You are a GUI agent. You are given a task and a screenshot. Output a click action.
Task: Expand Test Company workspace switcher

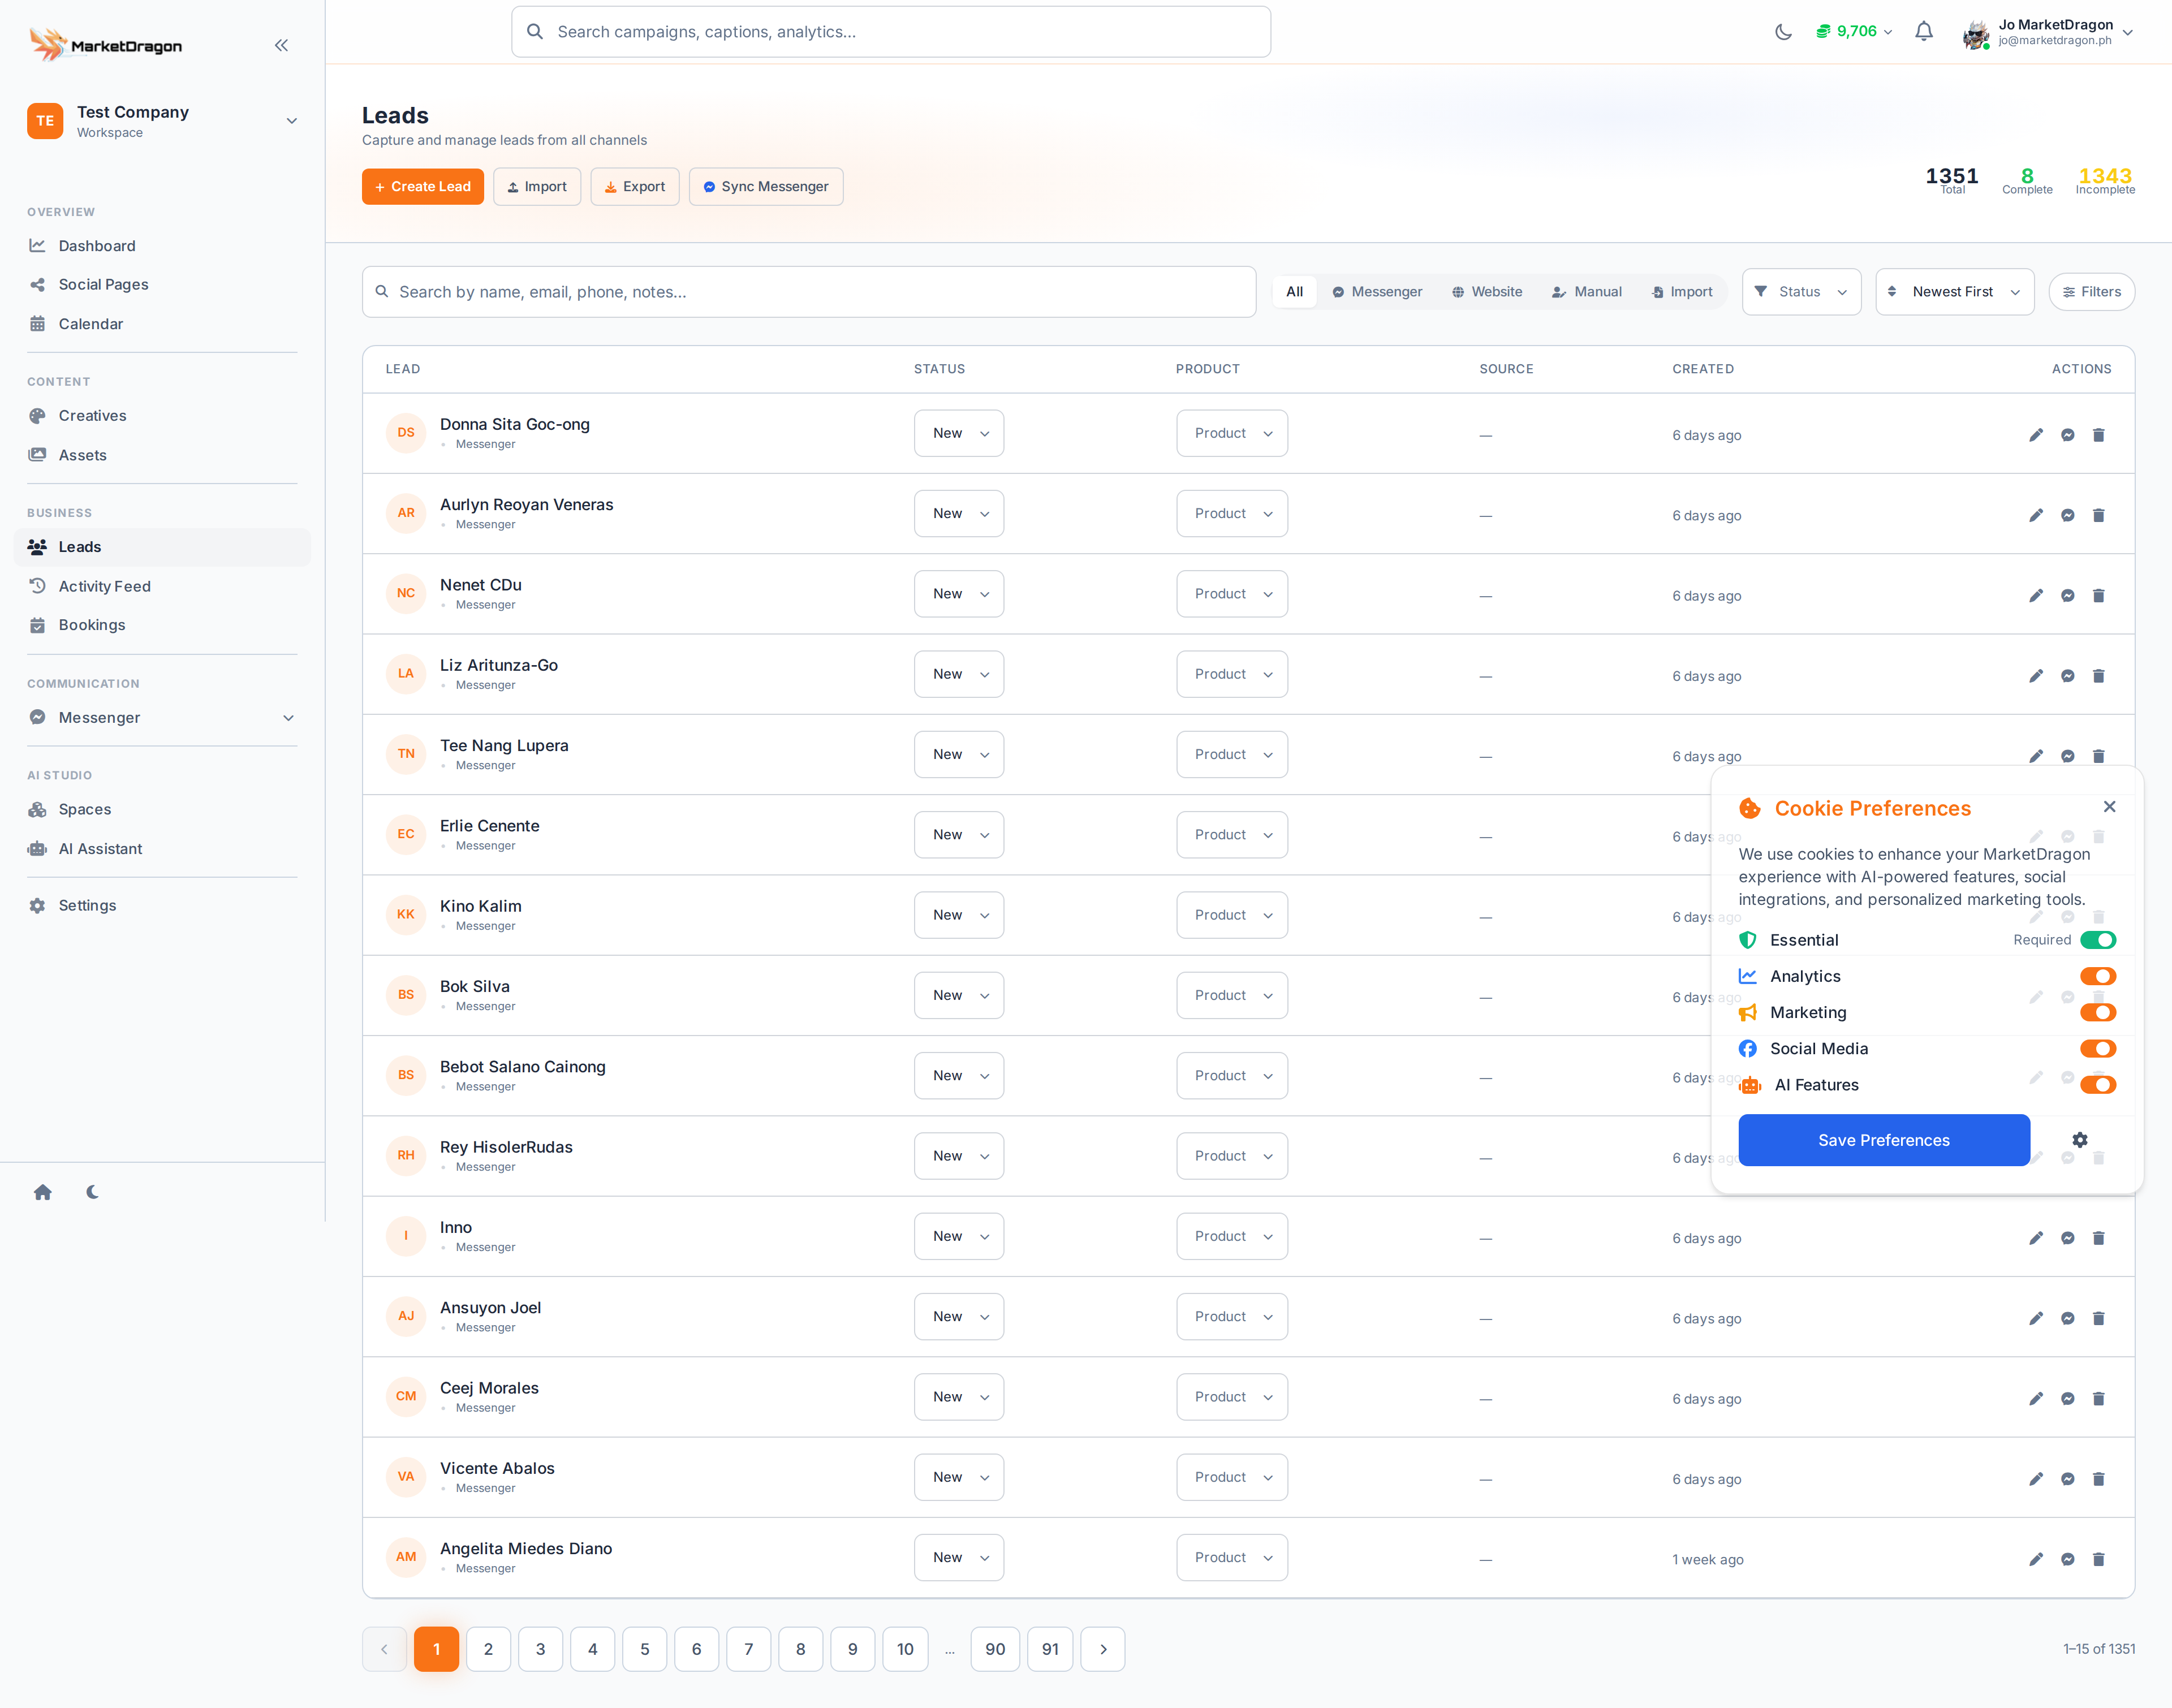pyautogui.click(x=162, y=121)
